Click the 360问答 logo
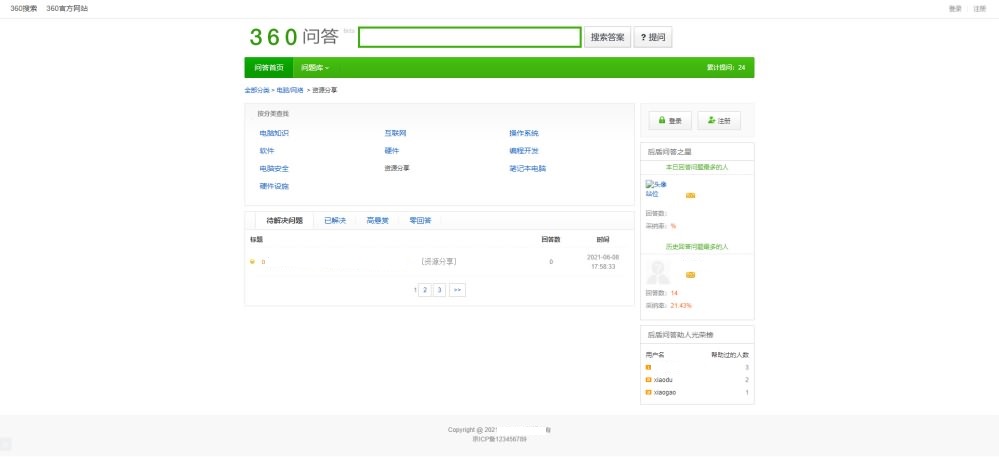The height and width of the screenshot is (458, 999). tap(294, 37)
